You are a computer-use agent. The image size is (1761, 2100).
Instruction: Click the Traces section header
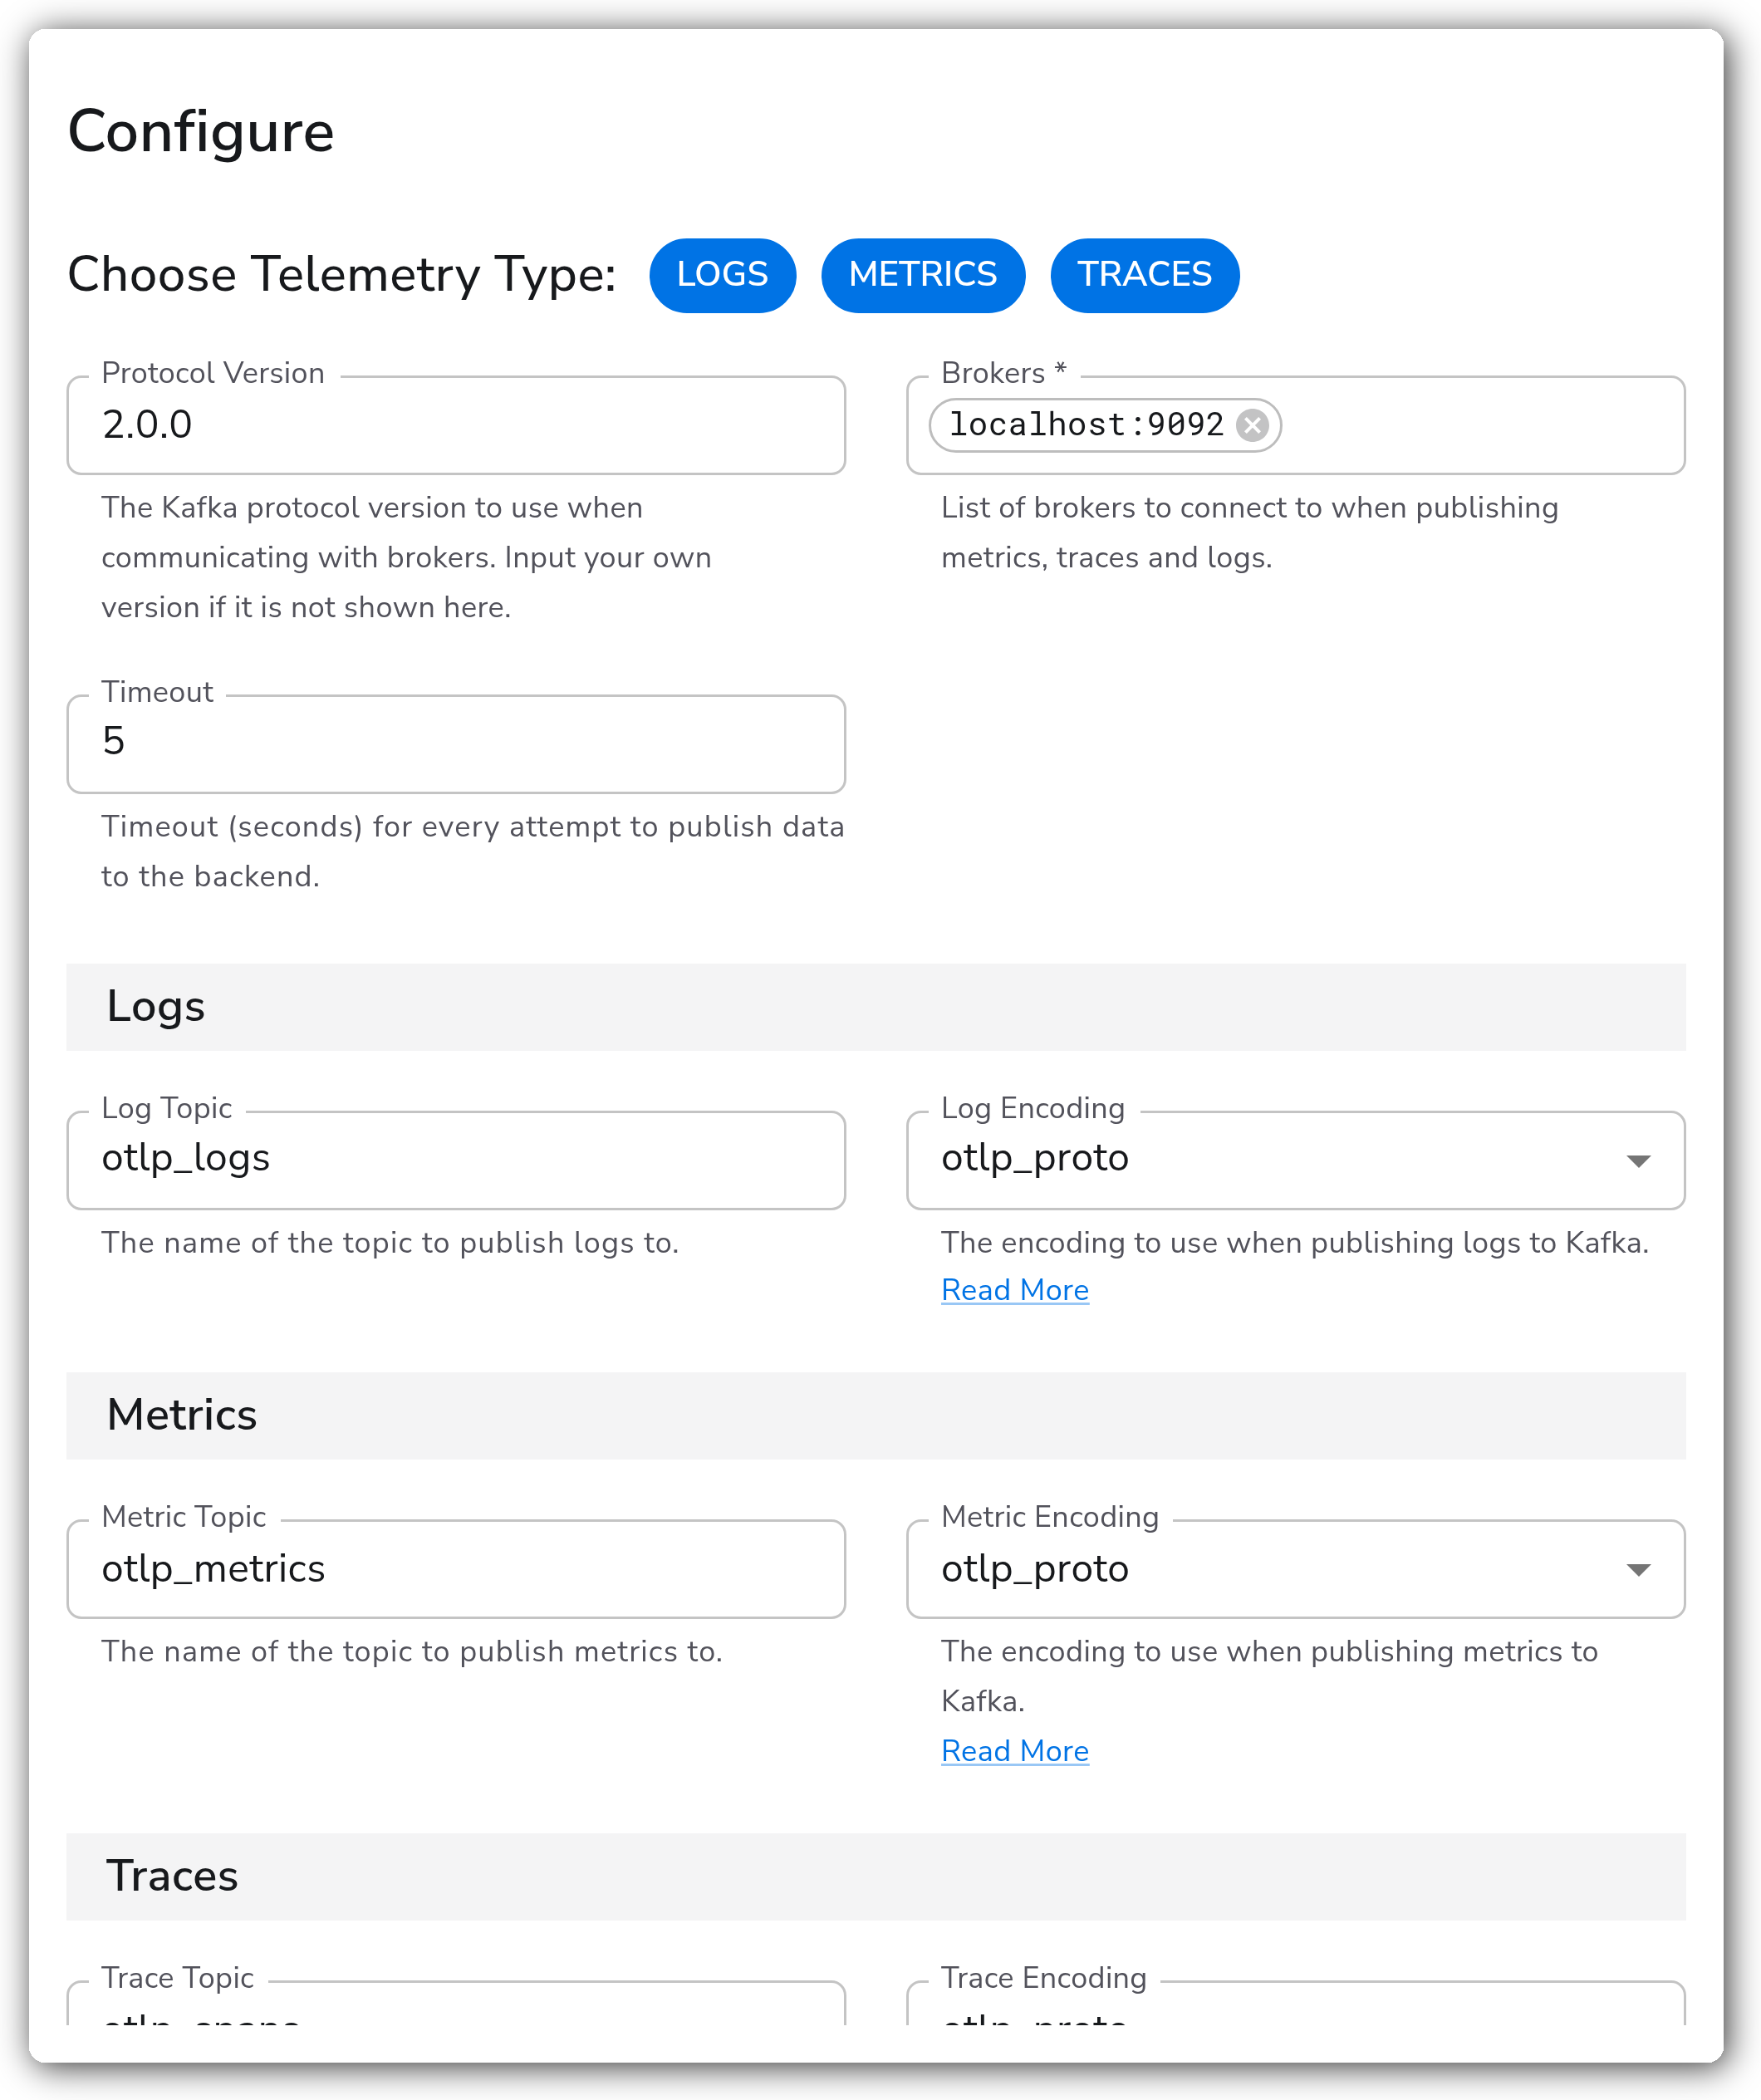(x=875, y=1877)
